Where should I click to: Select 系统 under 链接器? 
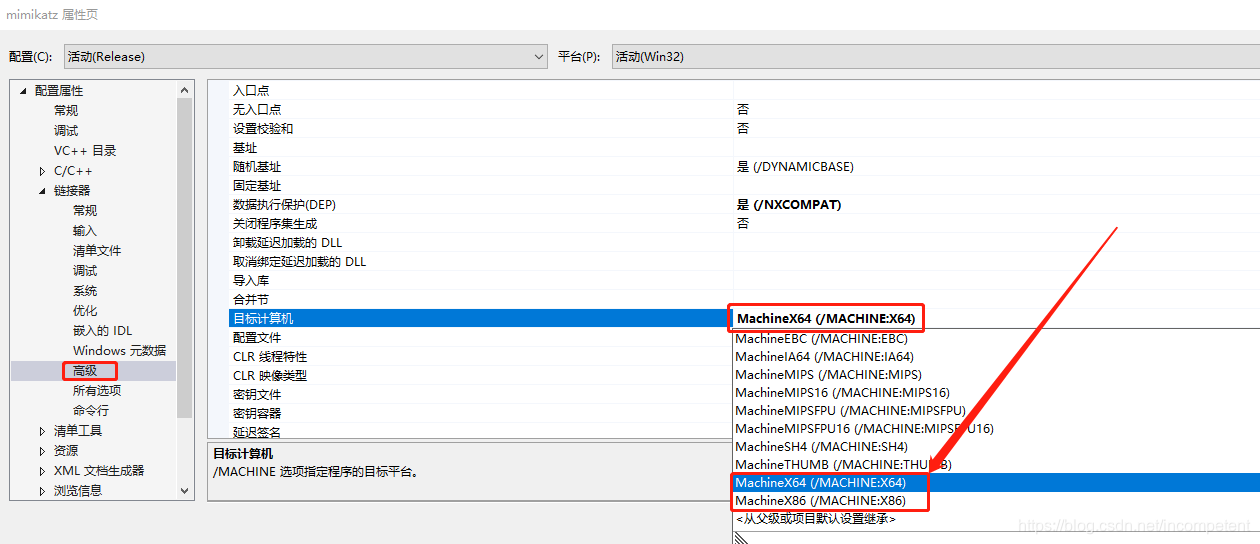tap(85, 291)
